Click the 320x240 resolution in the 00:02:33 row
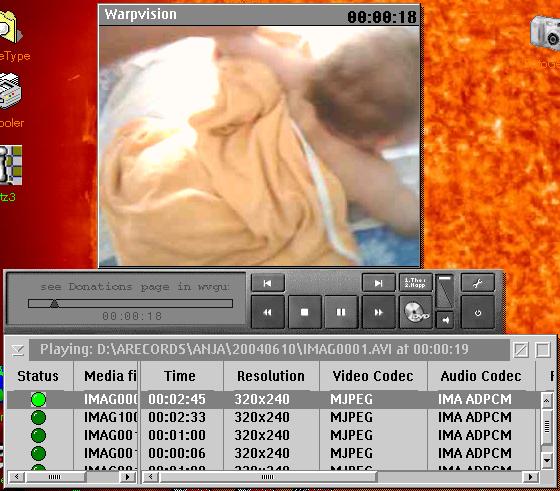 [x=262, y=417]
